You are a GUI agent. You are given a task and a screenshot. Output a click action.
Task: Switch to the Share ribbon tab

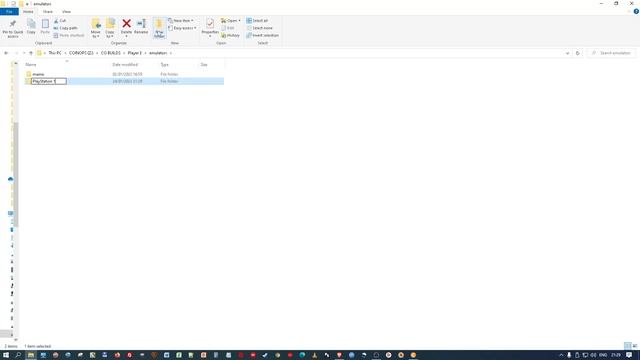tap(48, 11)
